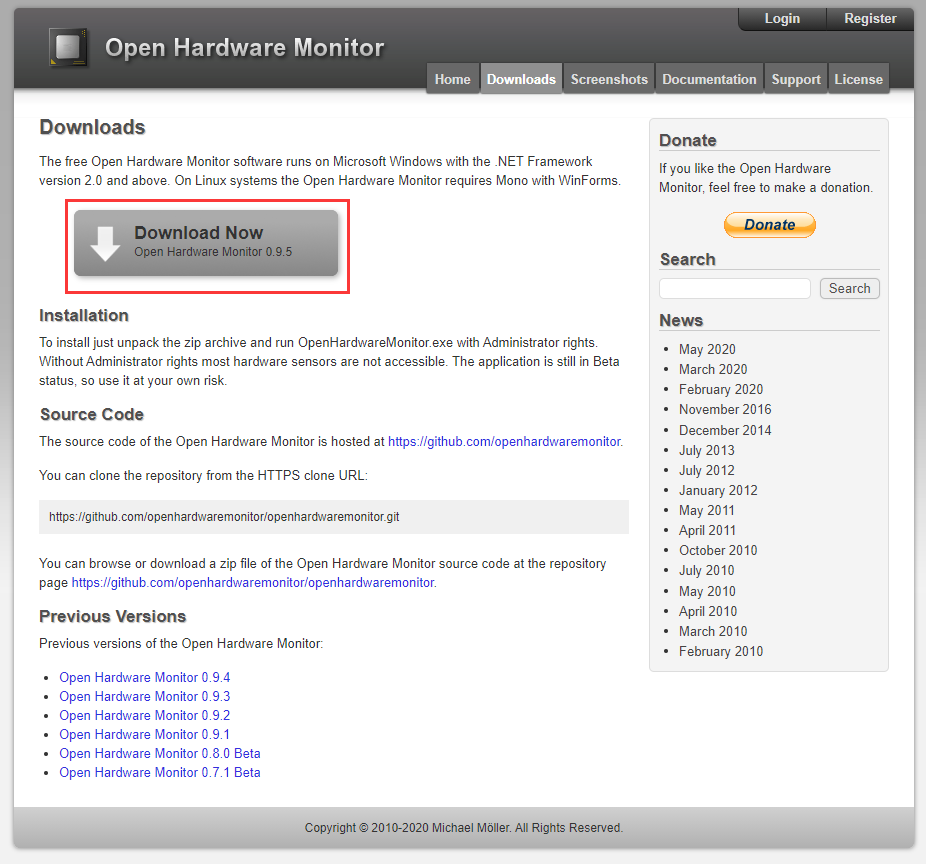View the License tab

(858, 79)
